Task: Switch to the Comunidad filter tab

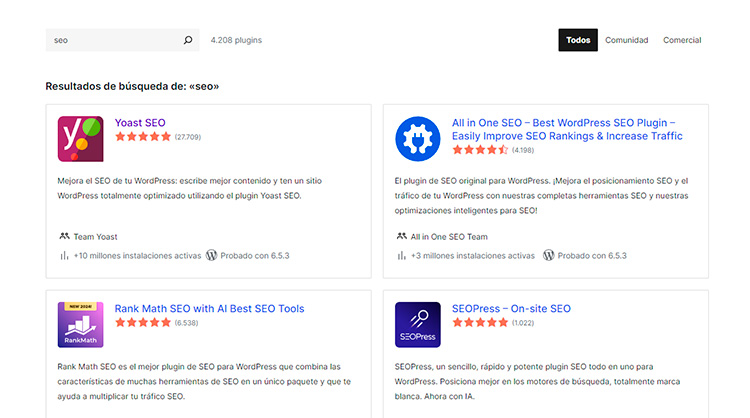Action: point(626,40)
